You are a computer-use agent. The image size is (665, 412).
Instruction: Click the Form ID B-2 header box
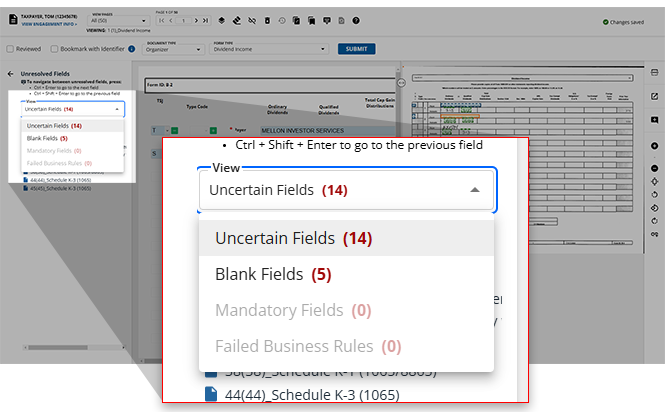pyautogui.click(x=270, y=85)
